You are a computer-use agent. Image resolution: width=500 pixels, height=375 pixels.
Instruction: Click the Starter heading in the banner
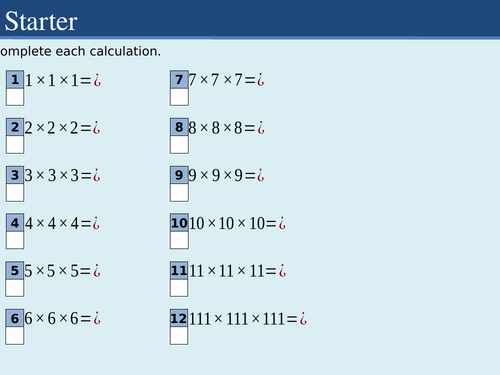click(x=41, y=21)
